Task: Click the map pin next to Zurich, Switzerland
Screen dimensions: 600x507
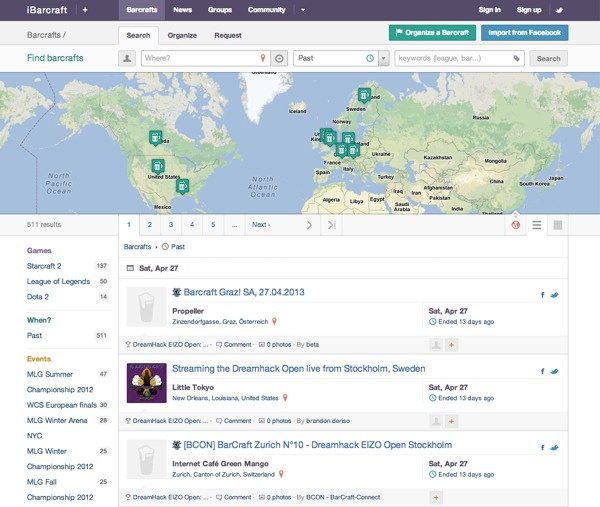Action: 281,474
